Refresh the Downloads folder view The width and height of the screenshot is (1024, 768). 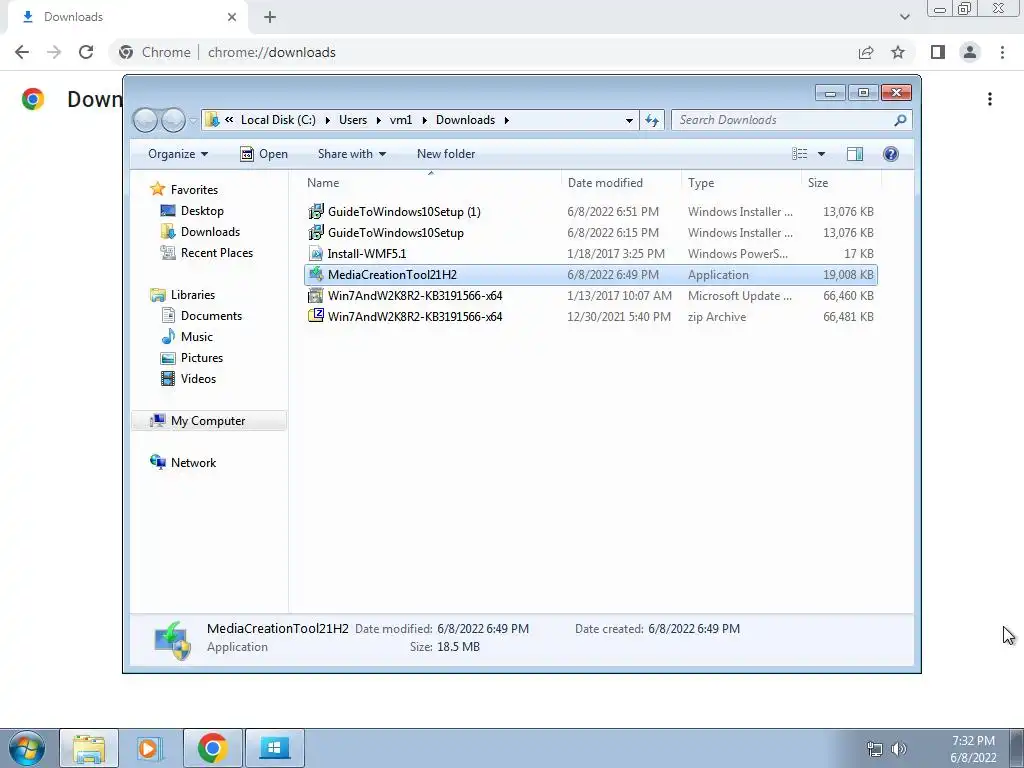point(652,120)
